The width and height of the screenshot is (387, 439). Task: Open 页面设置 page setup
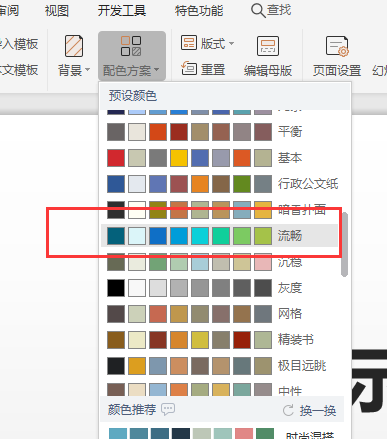(x=337, y=57)
